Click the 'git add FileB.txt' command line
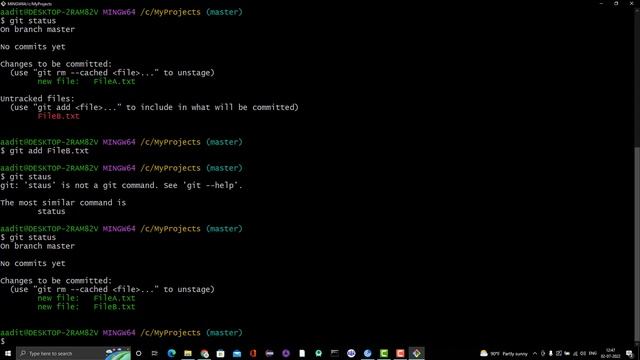The height and width of the screenshot is (360, 640). pyautogui.click(x=44, y=151)
